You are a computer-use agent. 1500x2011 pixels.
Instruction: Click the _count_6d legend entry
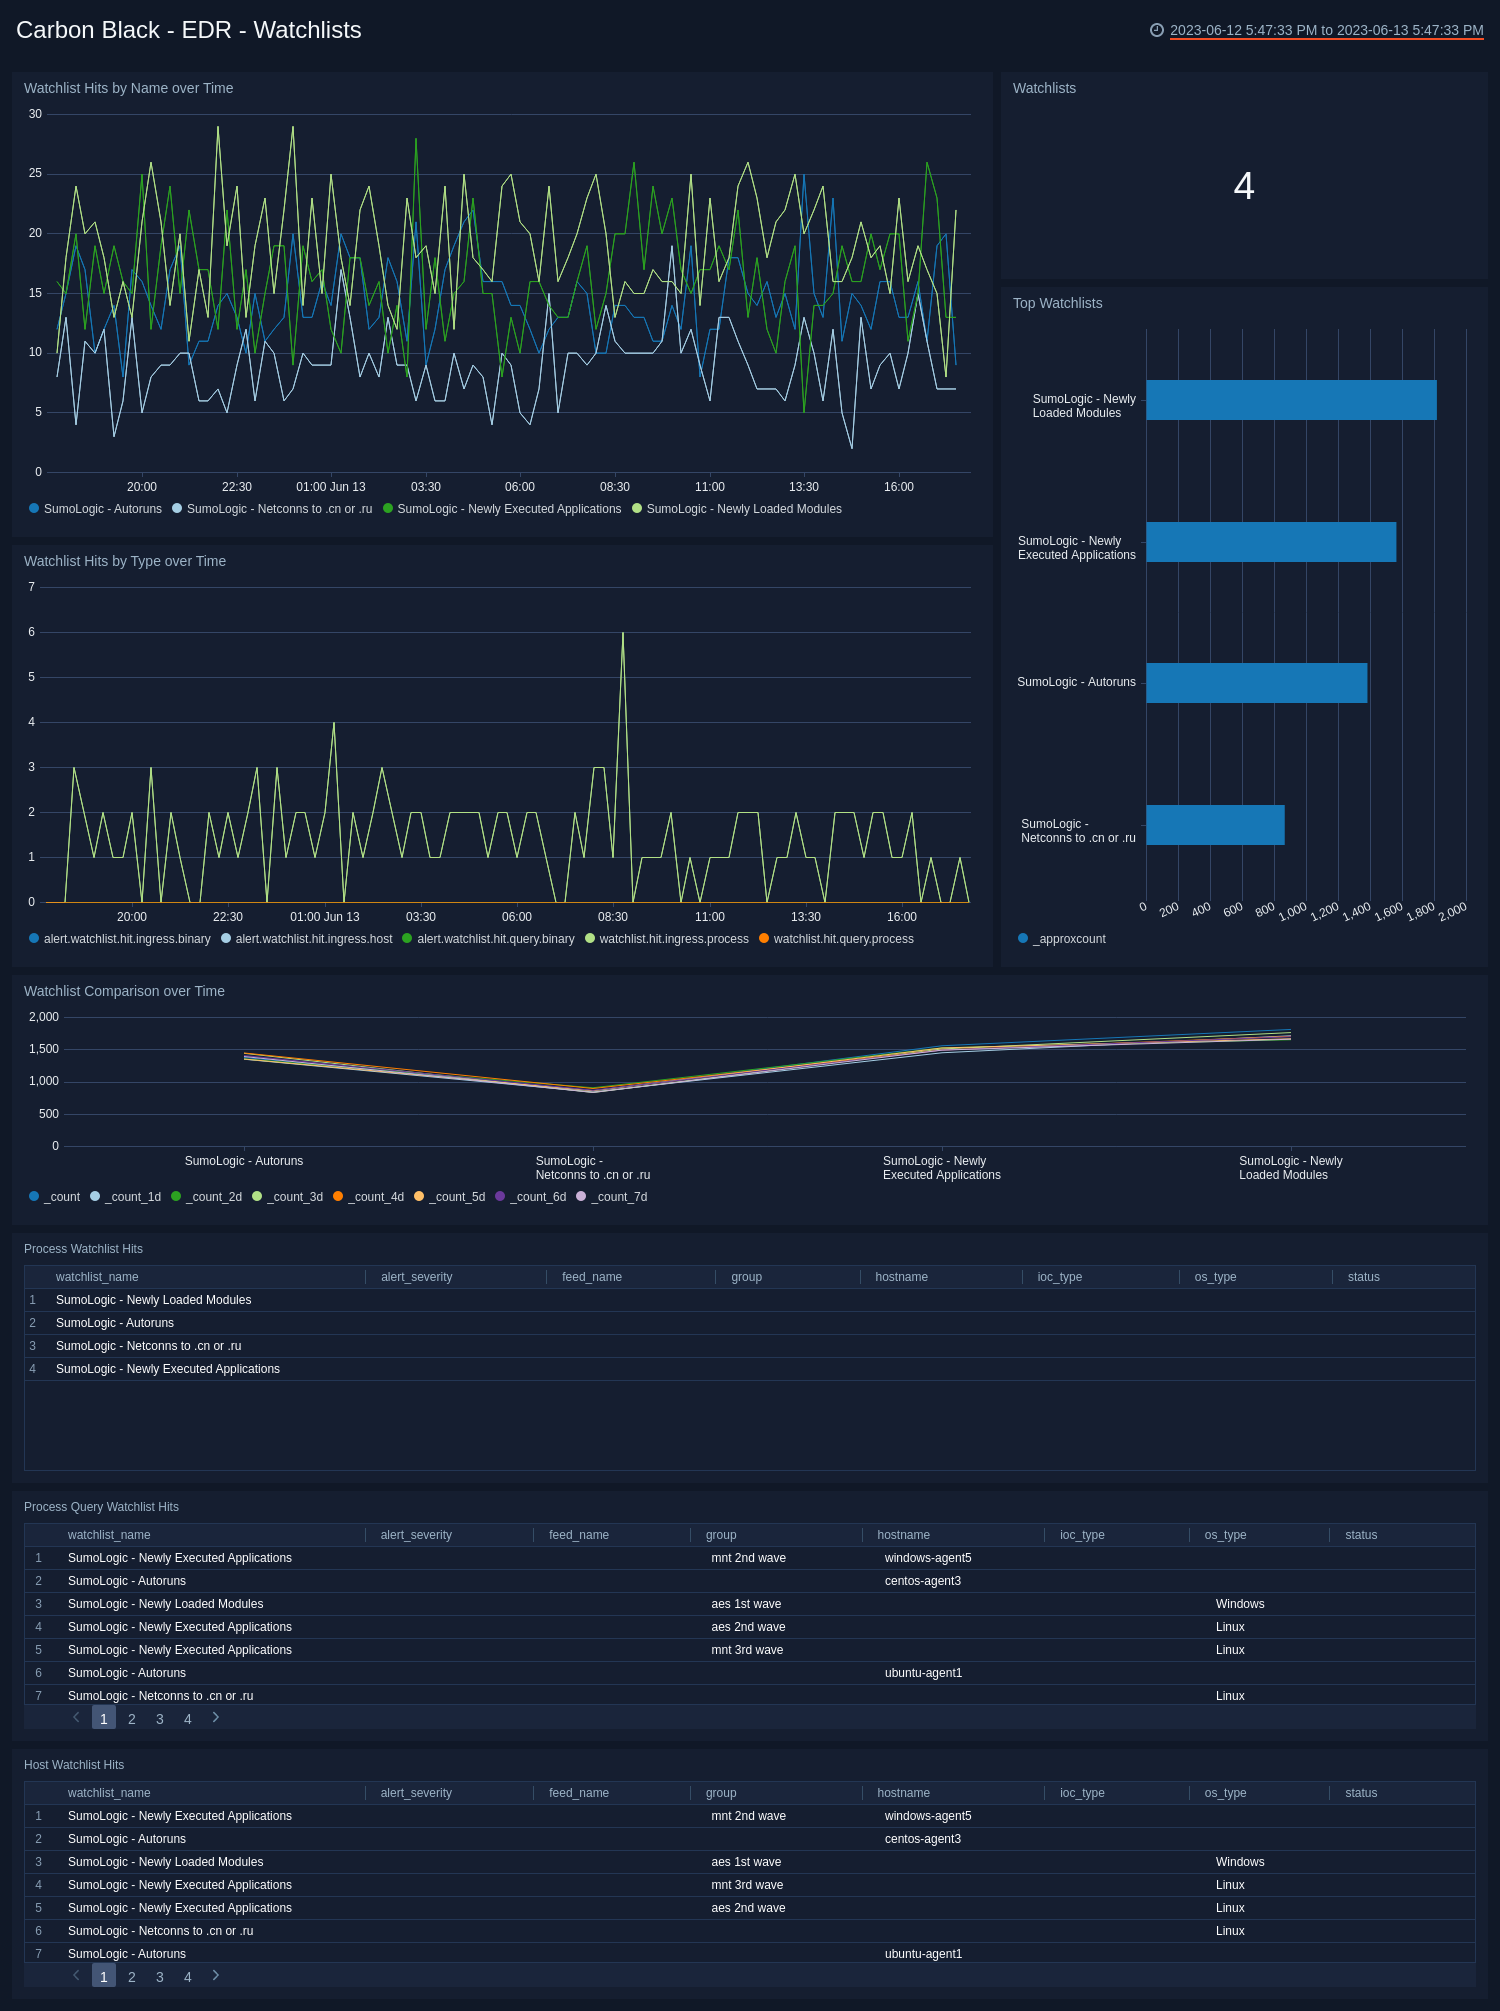click(x=530, y=1197)
